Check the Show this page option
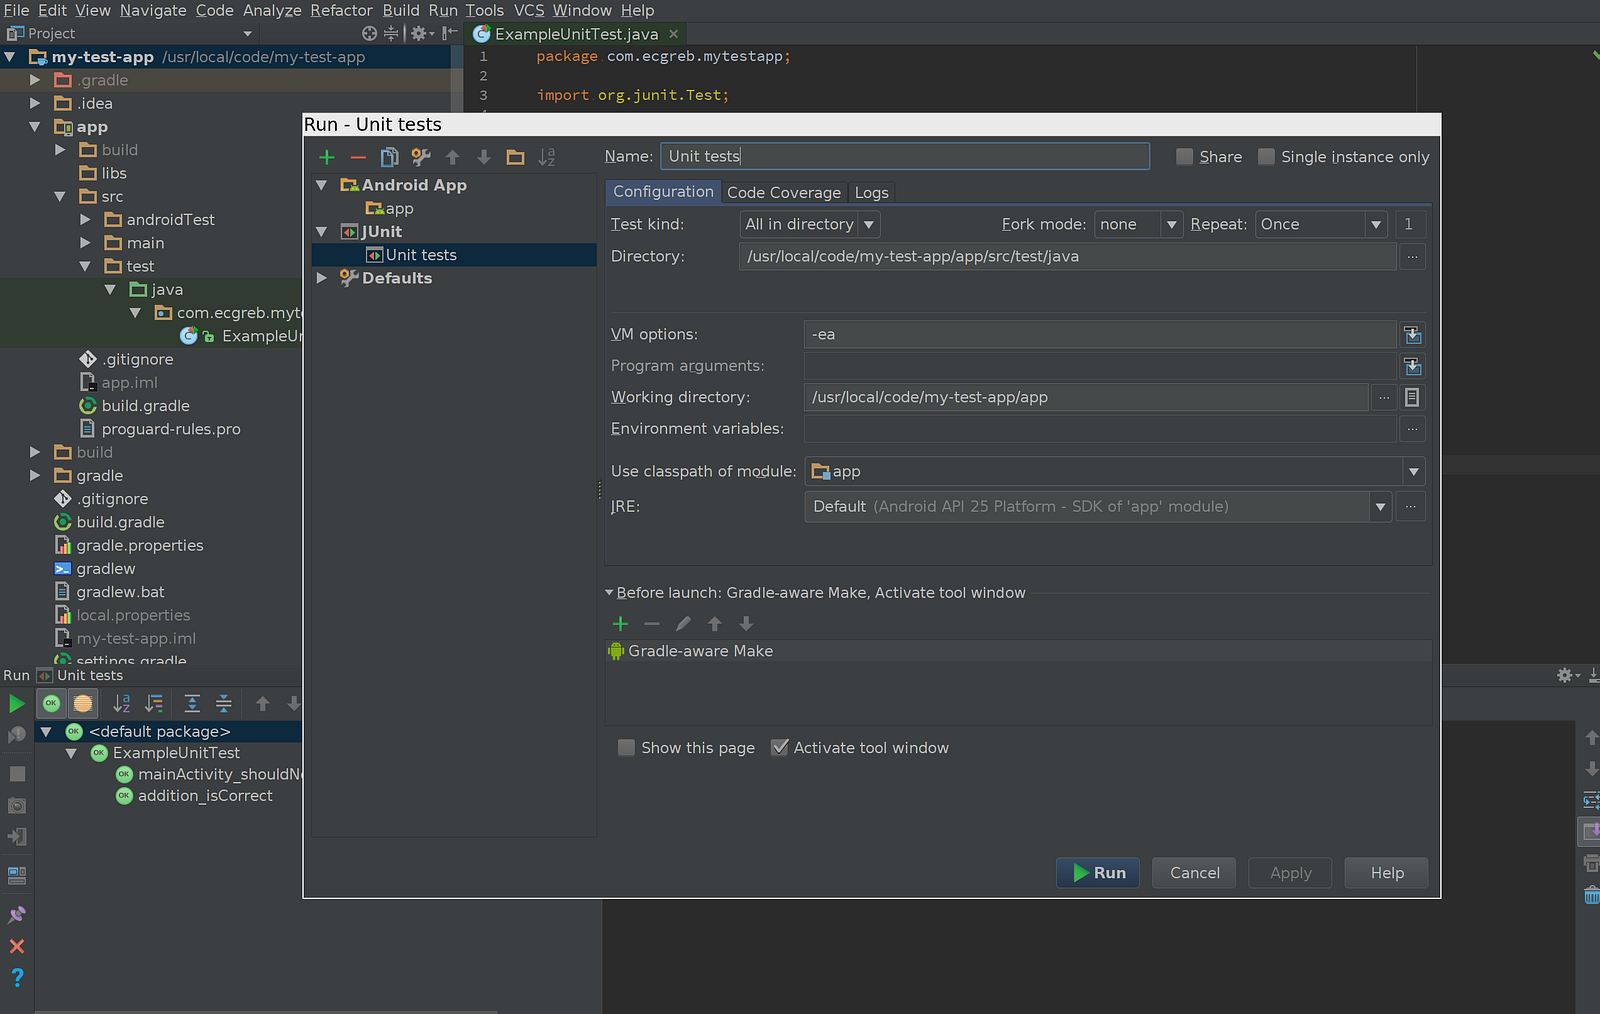The height and width of the screenshot is (1014, 1600). click(x=627, y=748)
